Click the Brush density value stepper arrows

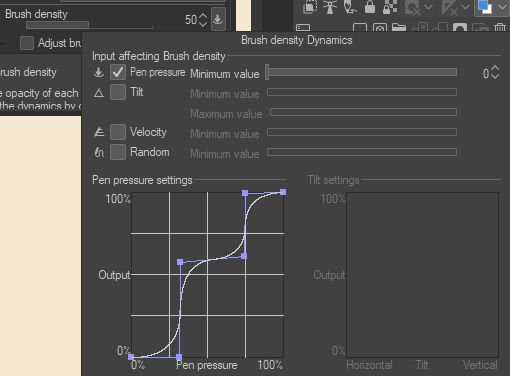(x=203, y=20)
